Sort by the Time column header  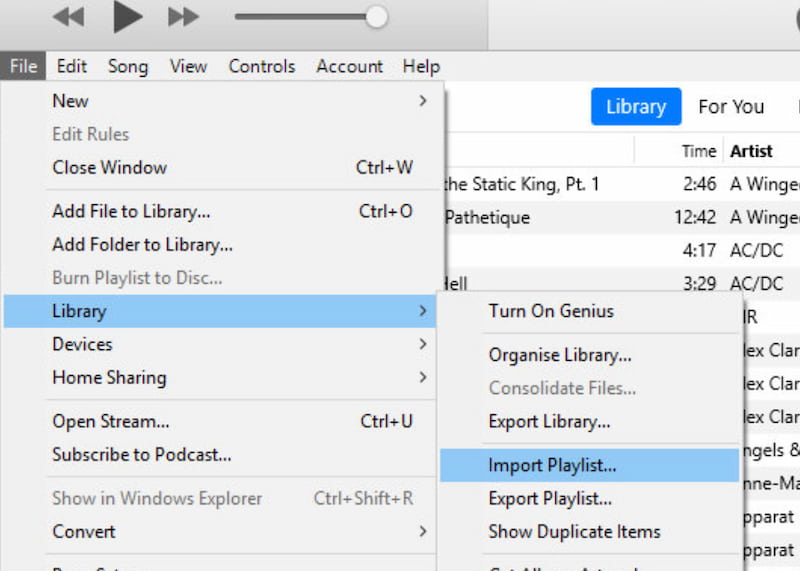679,151
